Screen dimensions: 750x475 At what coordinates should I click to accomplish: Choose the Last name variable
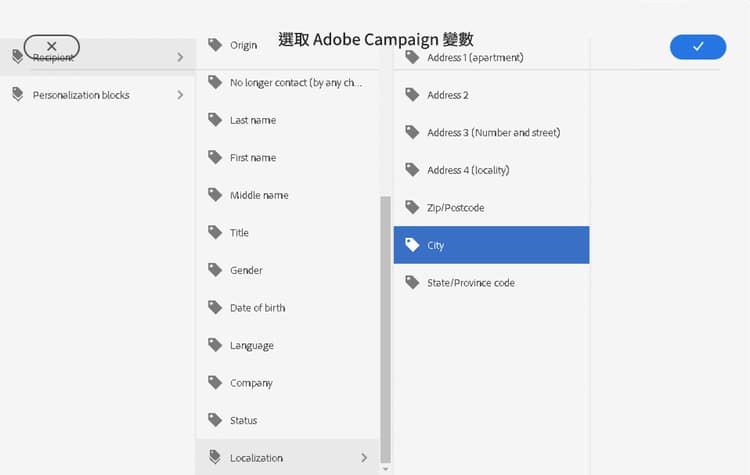point(288,120)
